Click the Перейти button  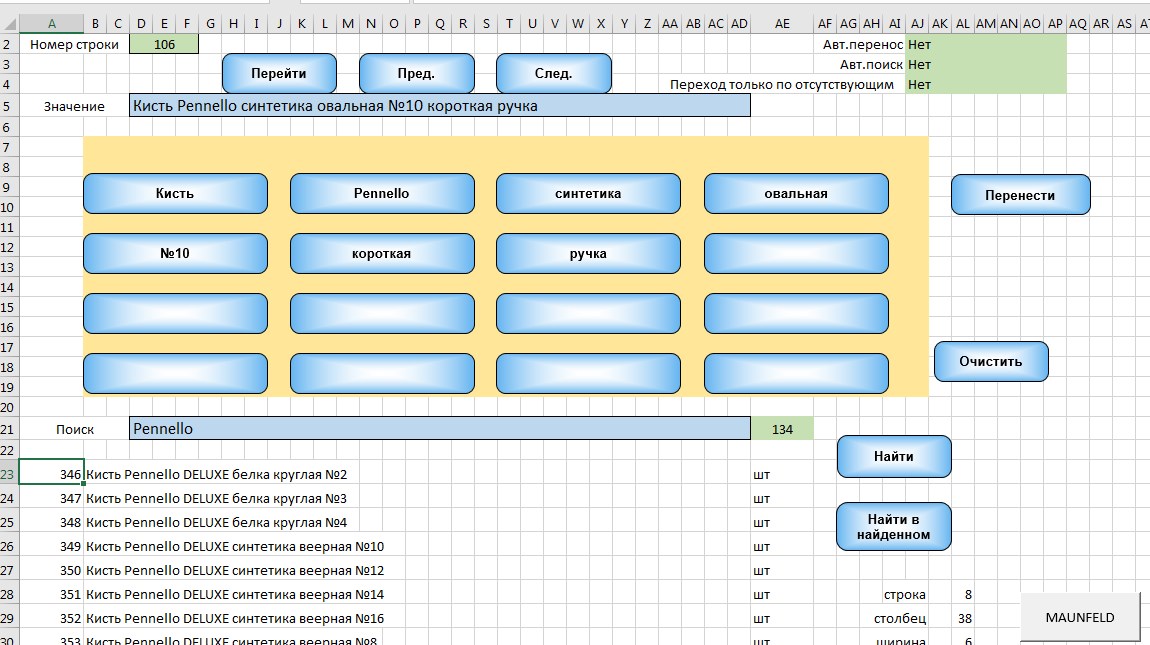279,73
